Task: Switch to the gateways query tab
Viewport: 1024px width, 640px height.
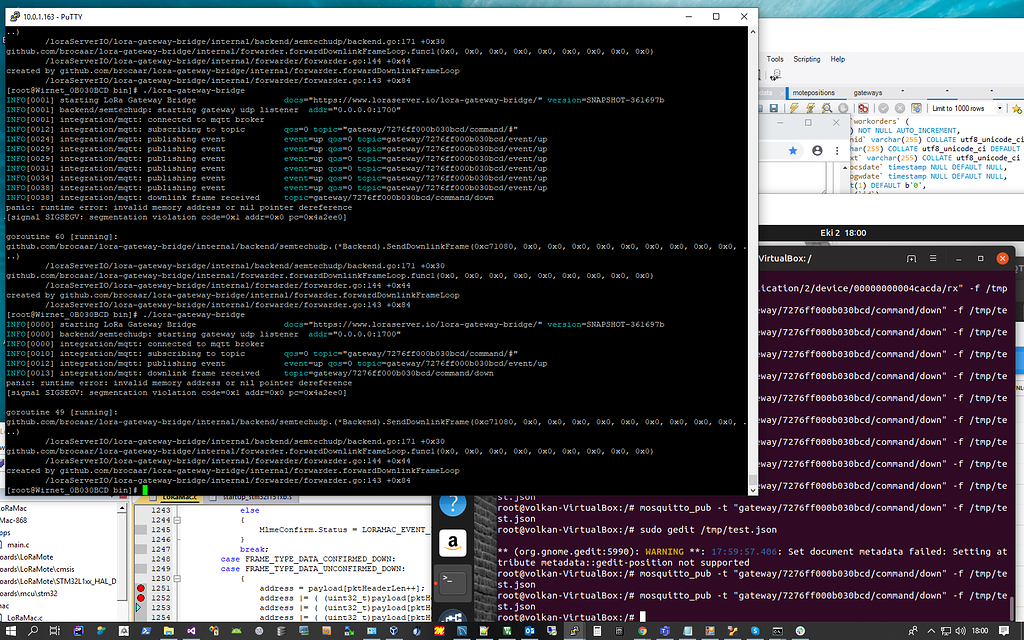Action: tap(867, 93)
